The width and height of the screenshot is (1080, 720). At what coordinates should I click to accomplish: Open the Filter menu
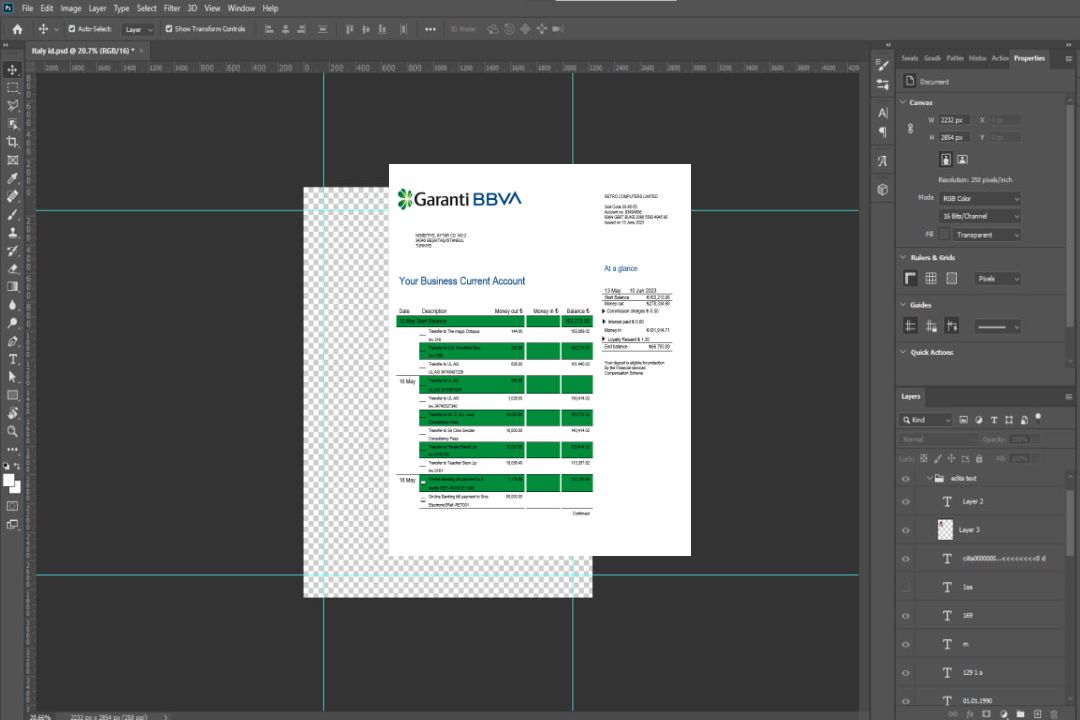click(172, 8)
